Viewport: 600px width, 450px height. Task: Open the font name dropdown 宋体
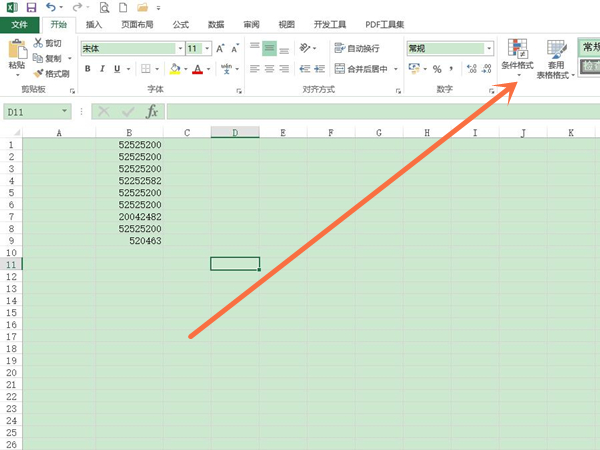[180, 49]
